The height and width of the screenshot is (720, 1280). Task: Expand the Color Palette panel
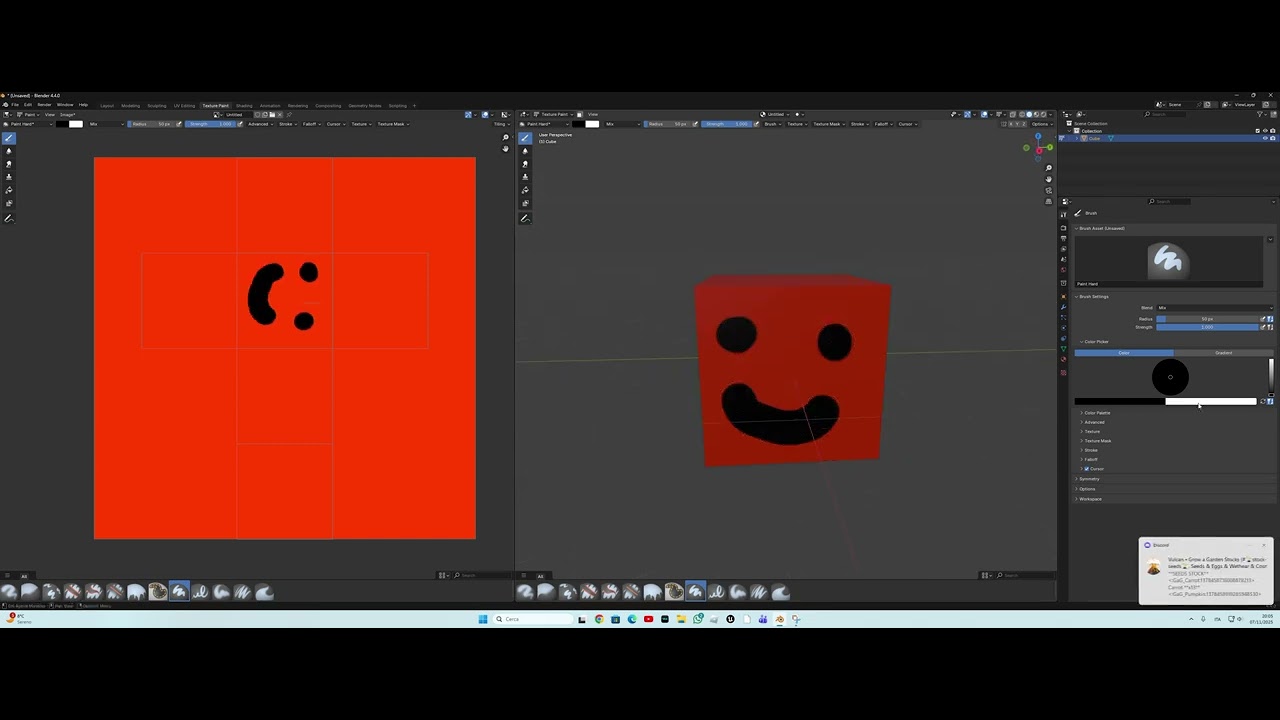tap(1097, 413)
